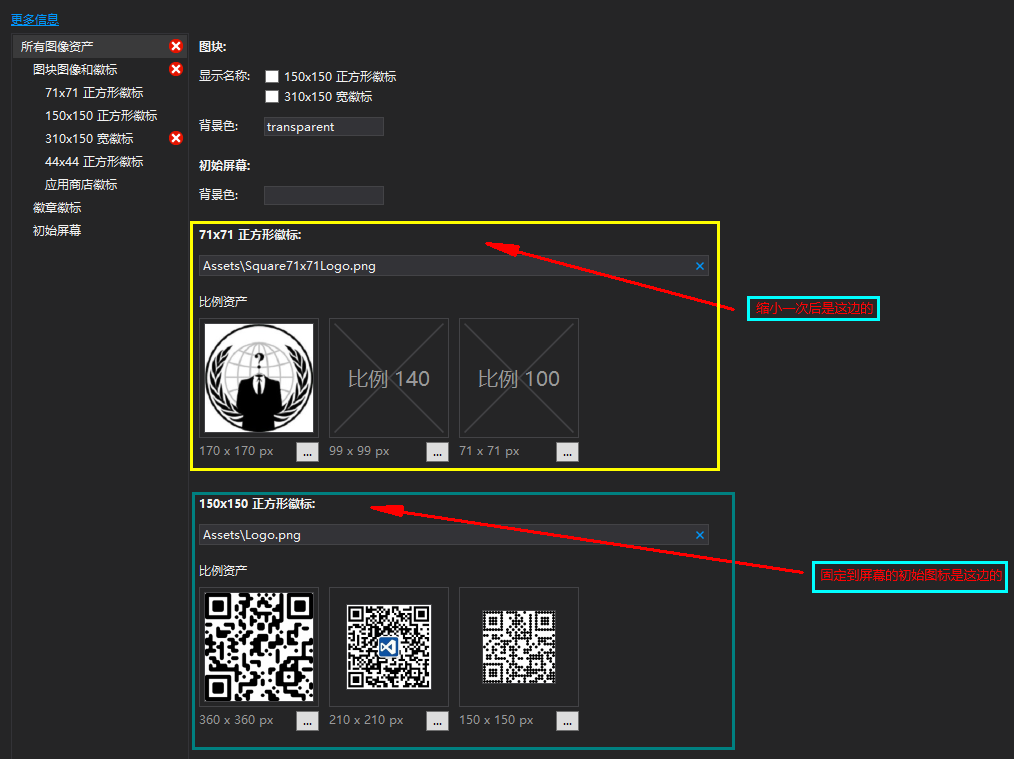Image resolution: width=1014 pixels, height=759 pixels.
Task: Click the error icon beside 所有图像资产
Action: pos(176,46)
